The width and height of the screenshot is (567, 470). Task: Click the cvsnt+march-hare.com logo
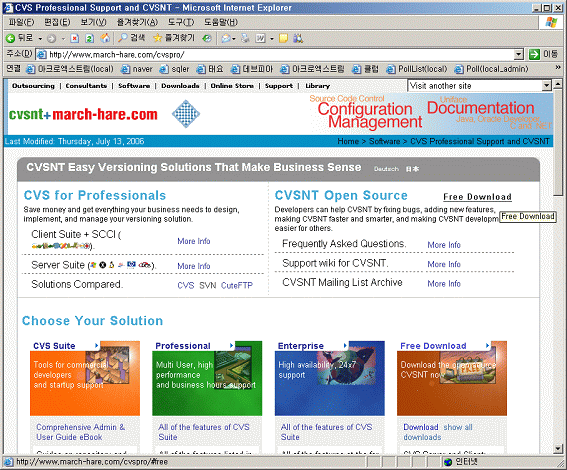pyautogui.click(x=83, y=114)
